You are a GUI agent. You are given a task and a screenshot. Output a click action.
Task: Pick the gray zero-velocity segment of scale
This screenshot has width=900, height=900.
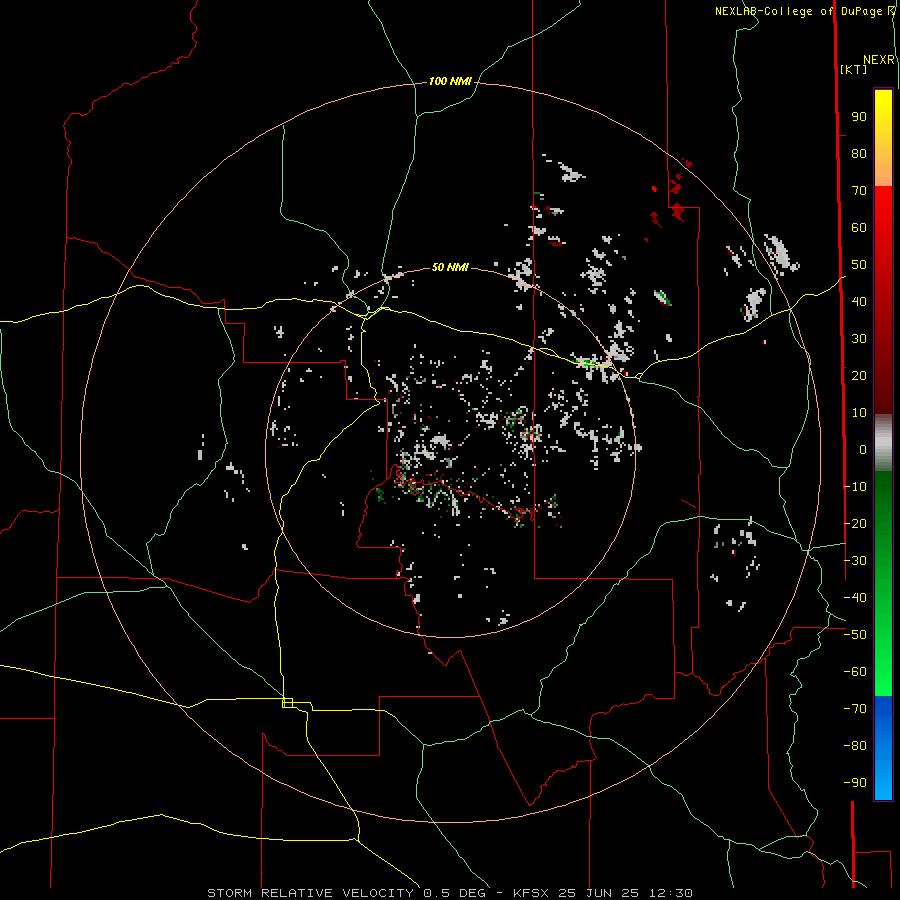point(883,443)
